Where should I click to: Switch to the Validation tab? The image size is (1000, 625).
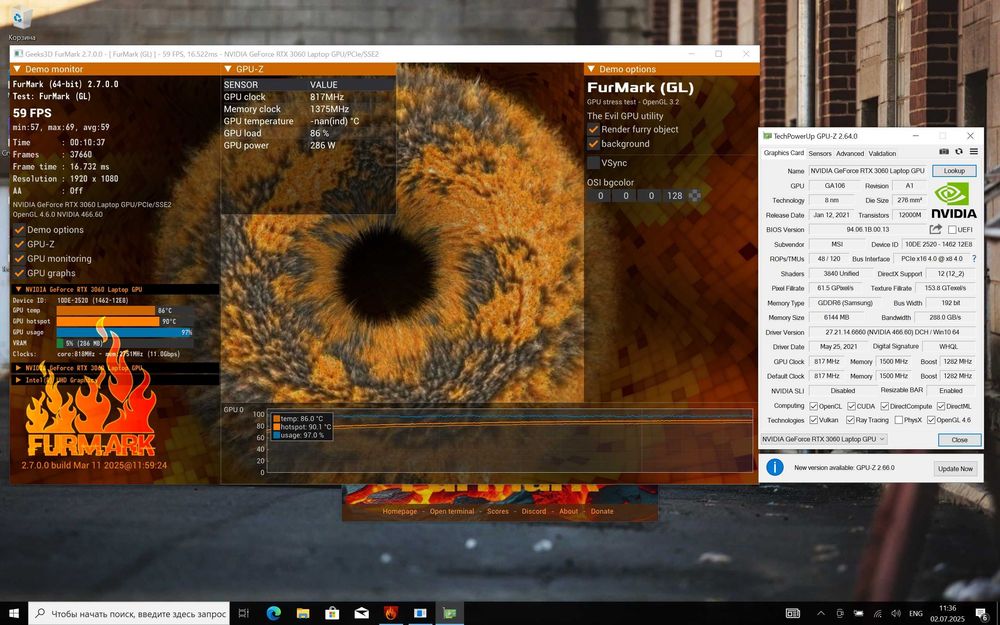(x=882, y=154)
